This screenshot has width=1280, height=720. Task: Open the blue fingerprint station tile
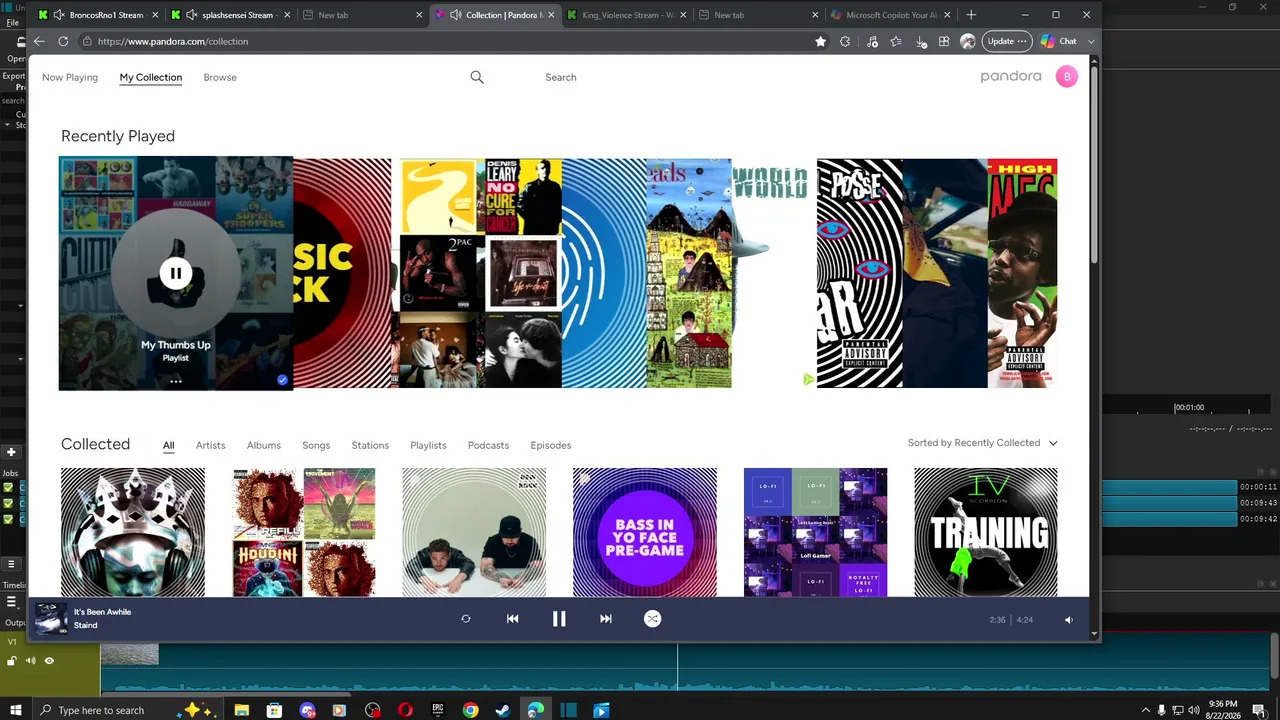[604, 273]
